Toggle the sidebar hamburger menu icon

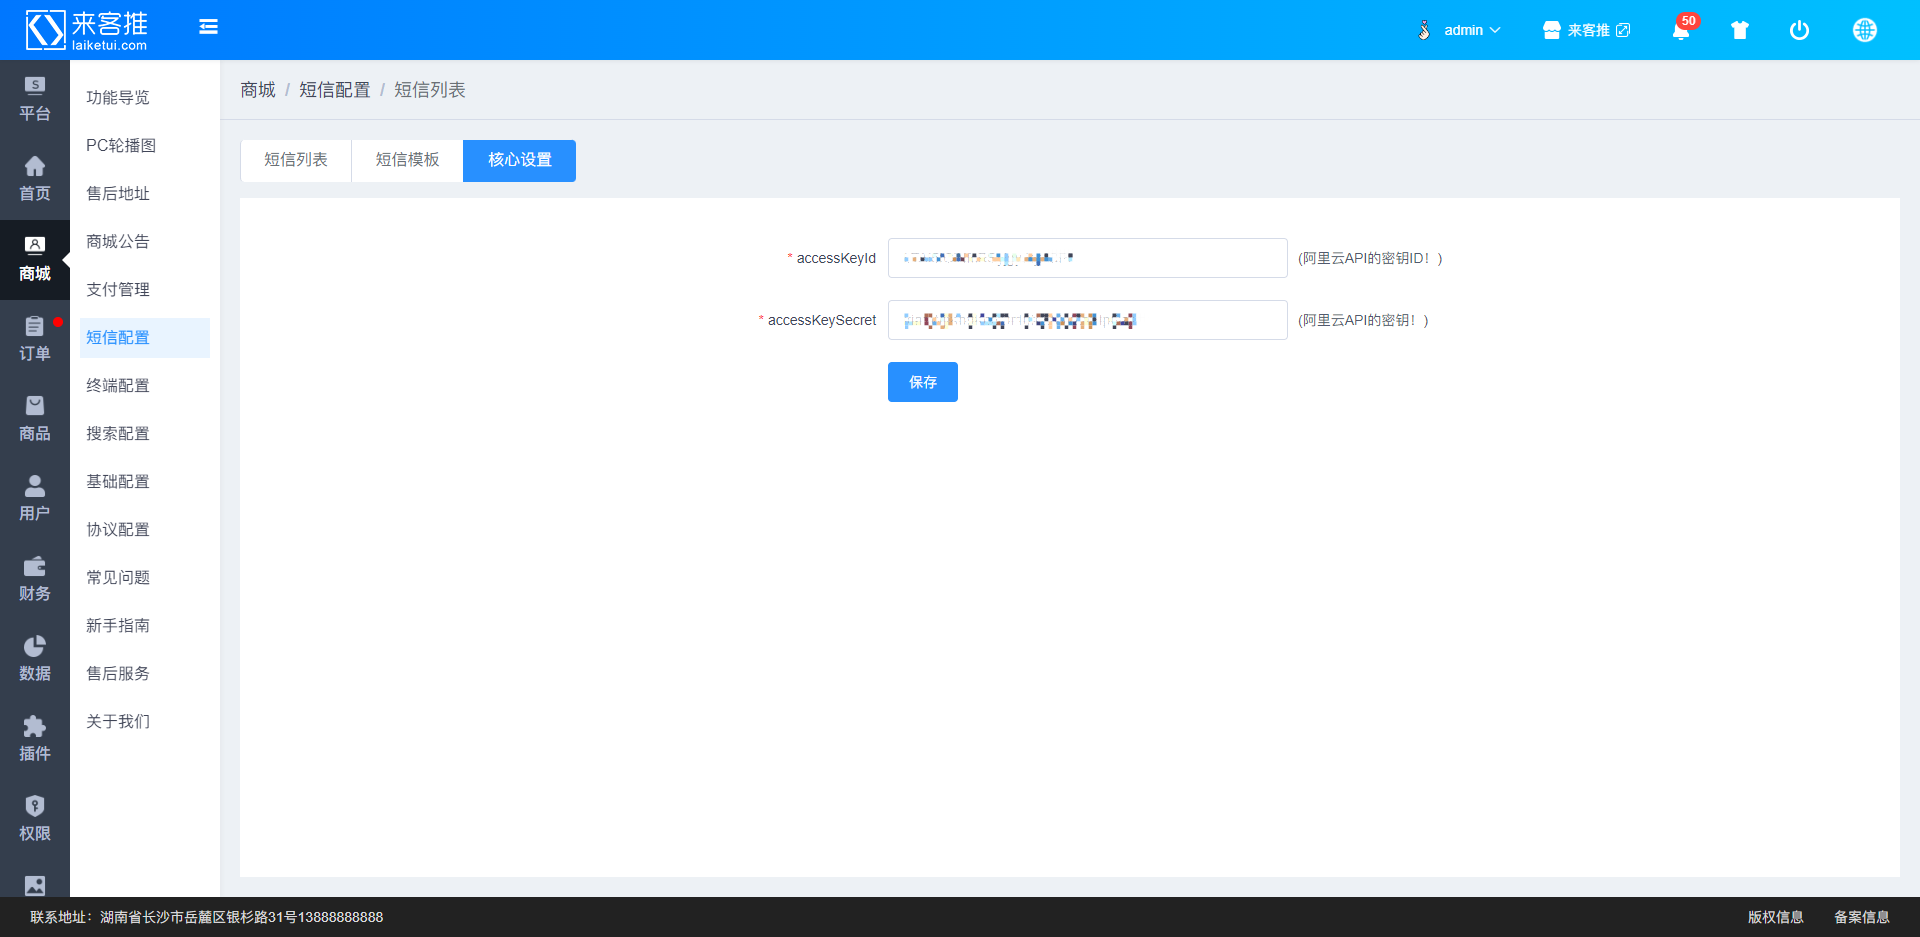tap(208, 27)
